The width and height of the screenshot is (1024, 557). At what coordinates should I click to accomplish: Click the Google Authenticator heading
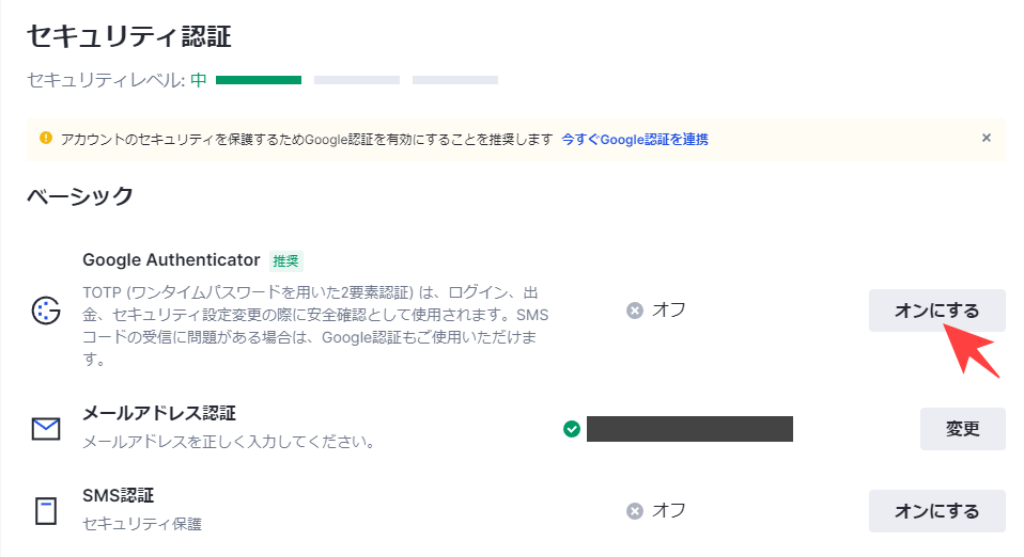pos(171,260)
